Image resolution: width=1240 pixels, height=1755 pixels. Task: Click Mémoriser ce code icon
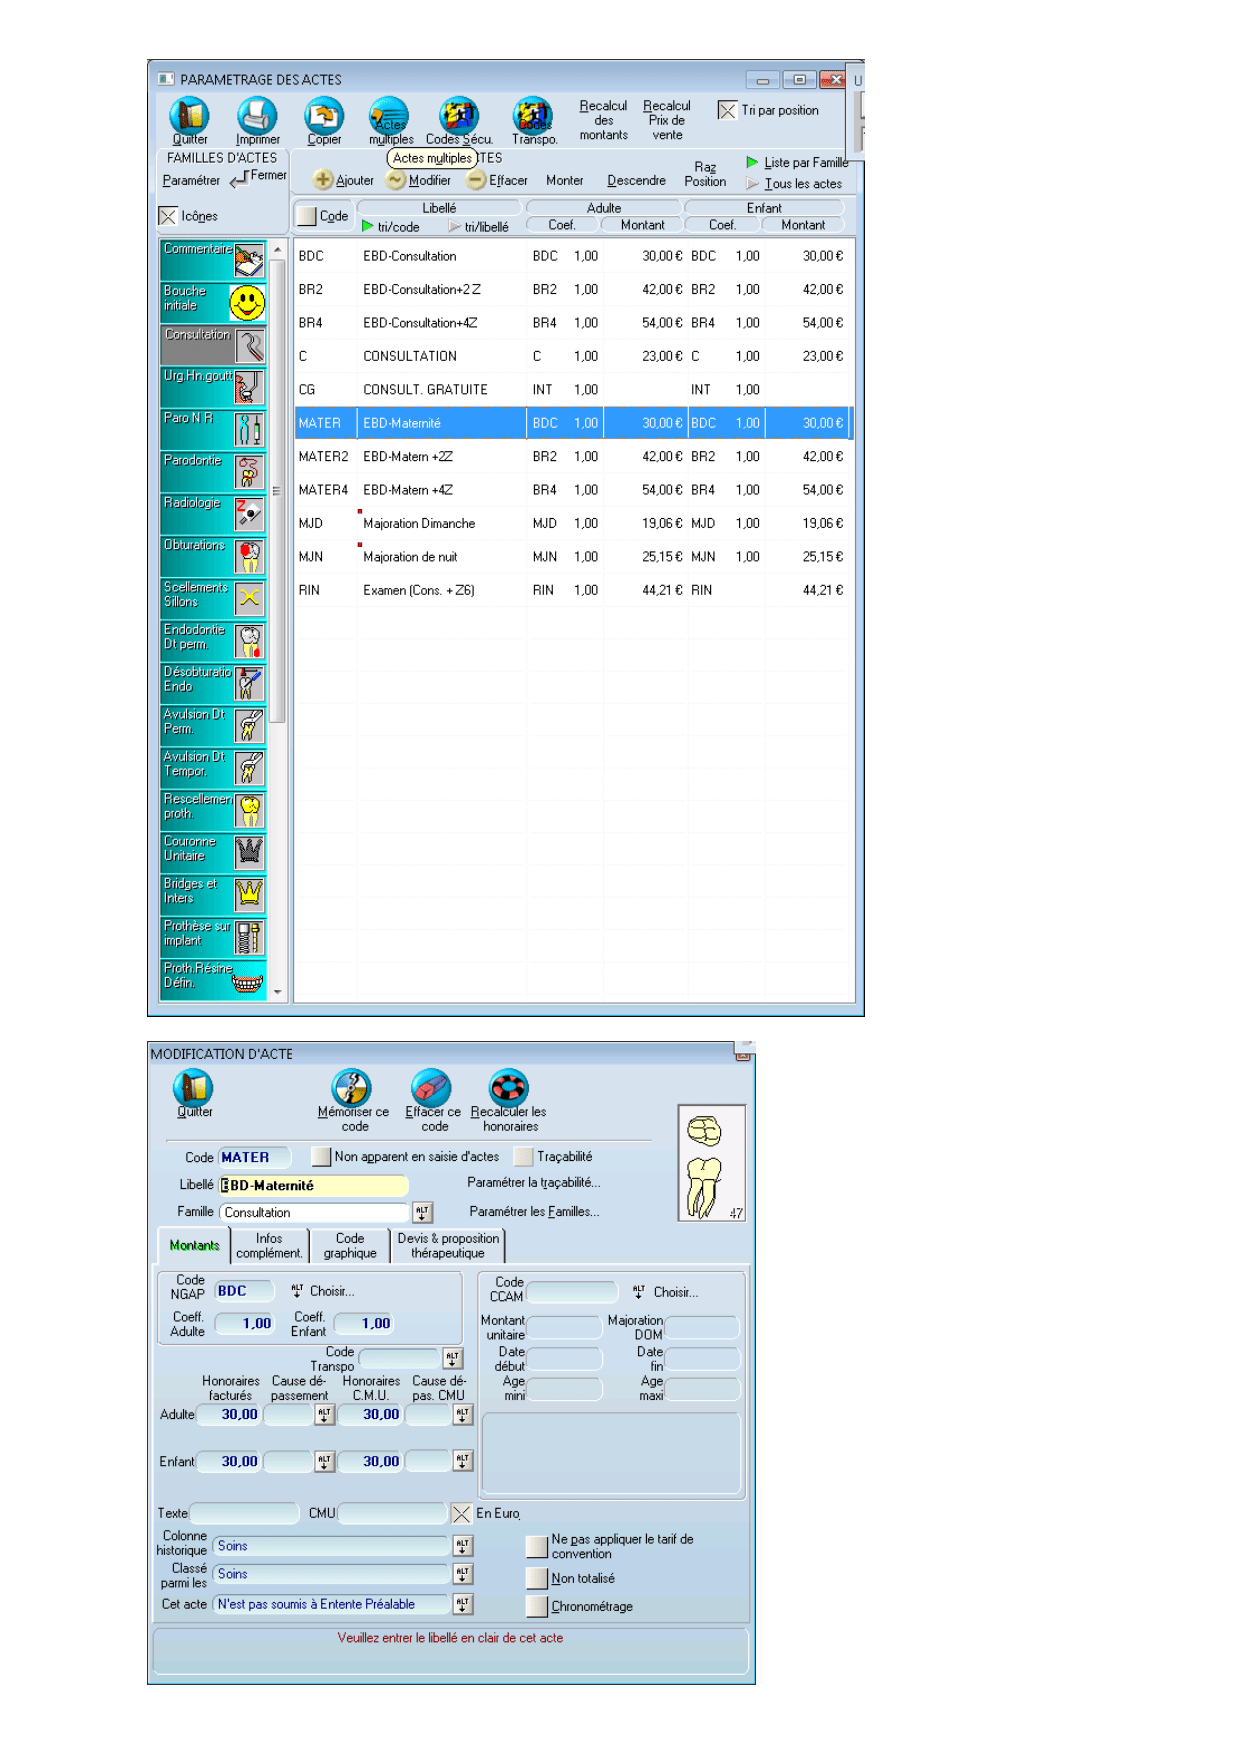pyautogui.click(x=352, y=1088)
